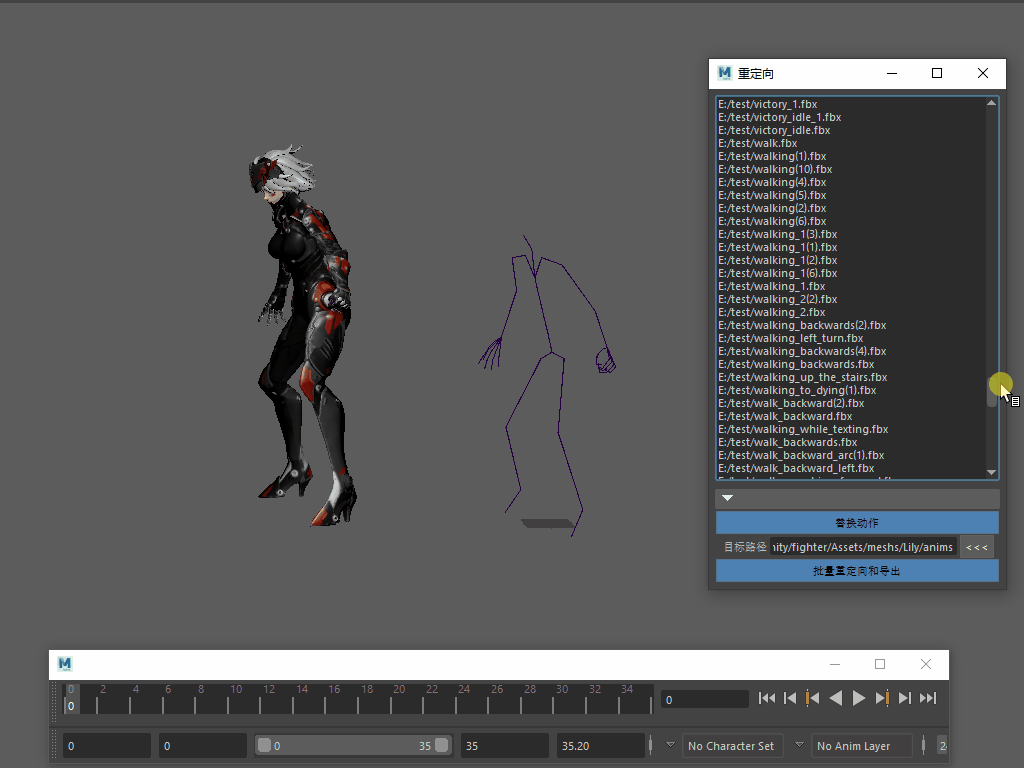Viewport: 1024px width, 768px height.
Task: Jump to previous keyframe
Action: tap(813, 698)
